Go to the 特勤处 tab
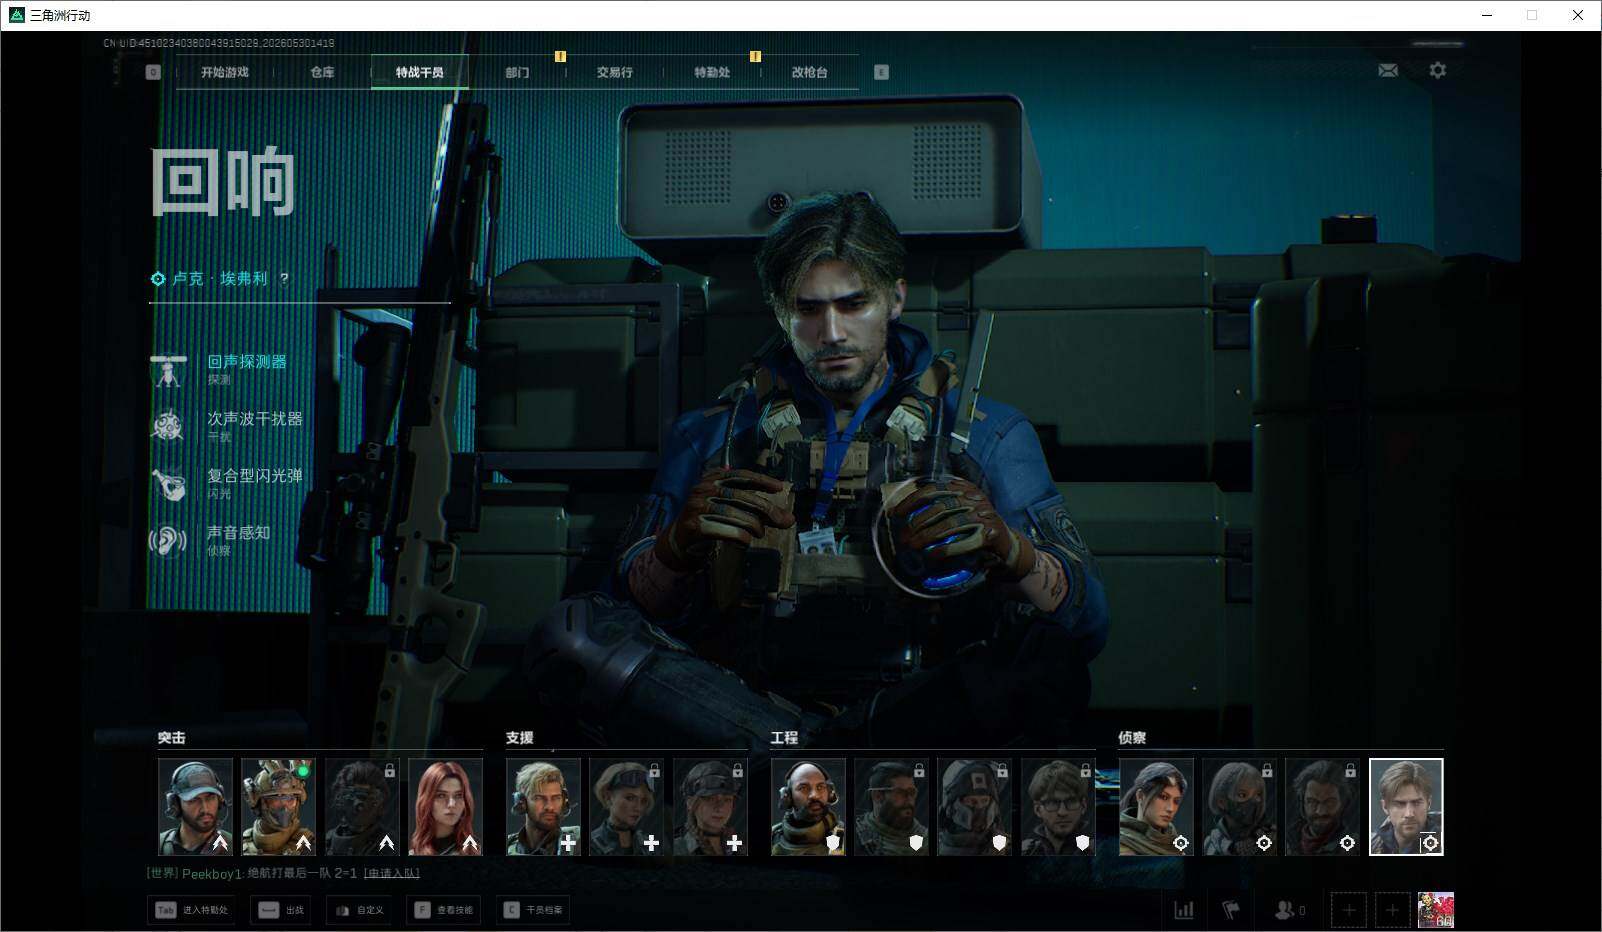The image size is (1602, 932). point(712,72)
